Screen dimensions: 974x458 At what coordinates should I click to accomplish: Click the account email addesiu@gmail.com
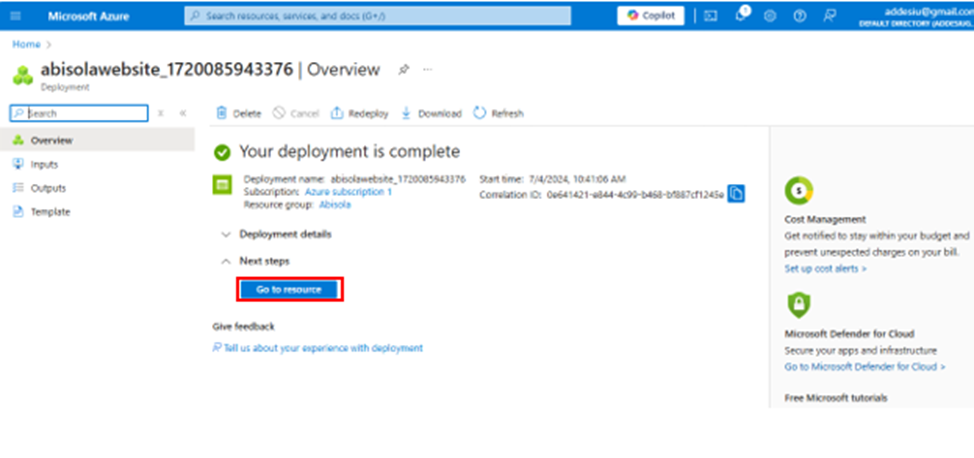tap(929, 12)
